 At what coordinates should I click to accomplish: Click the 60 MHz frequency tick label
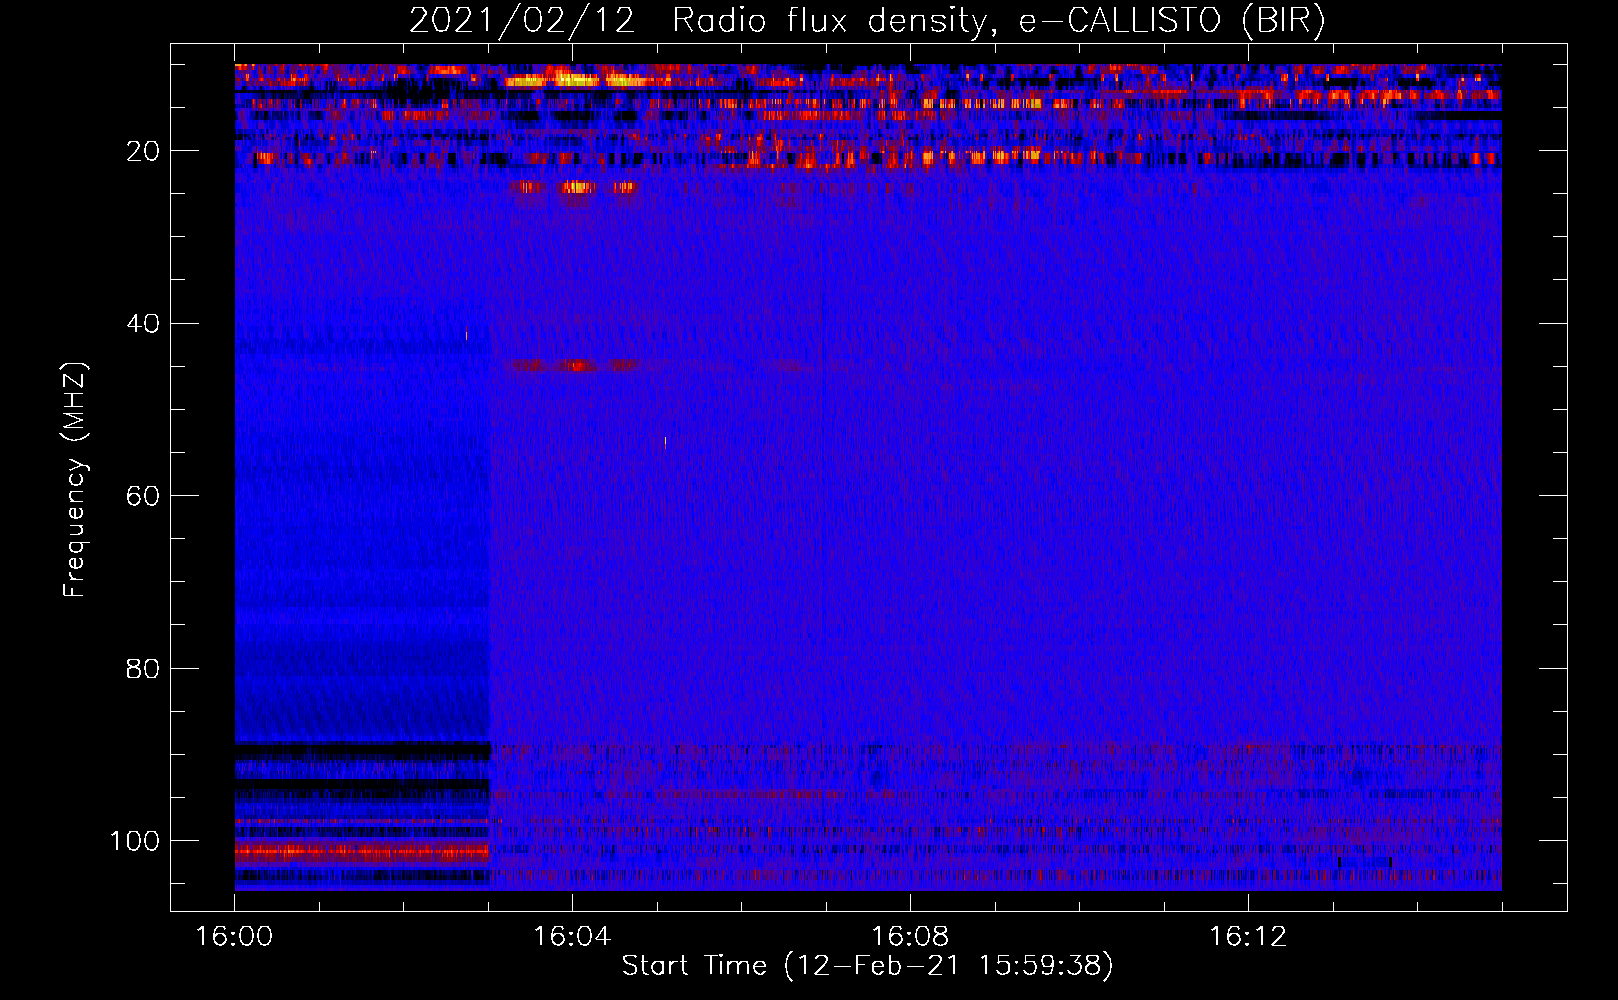[143, 496]
